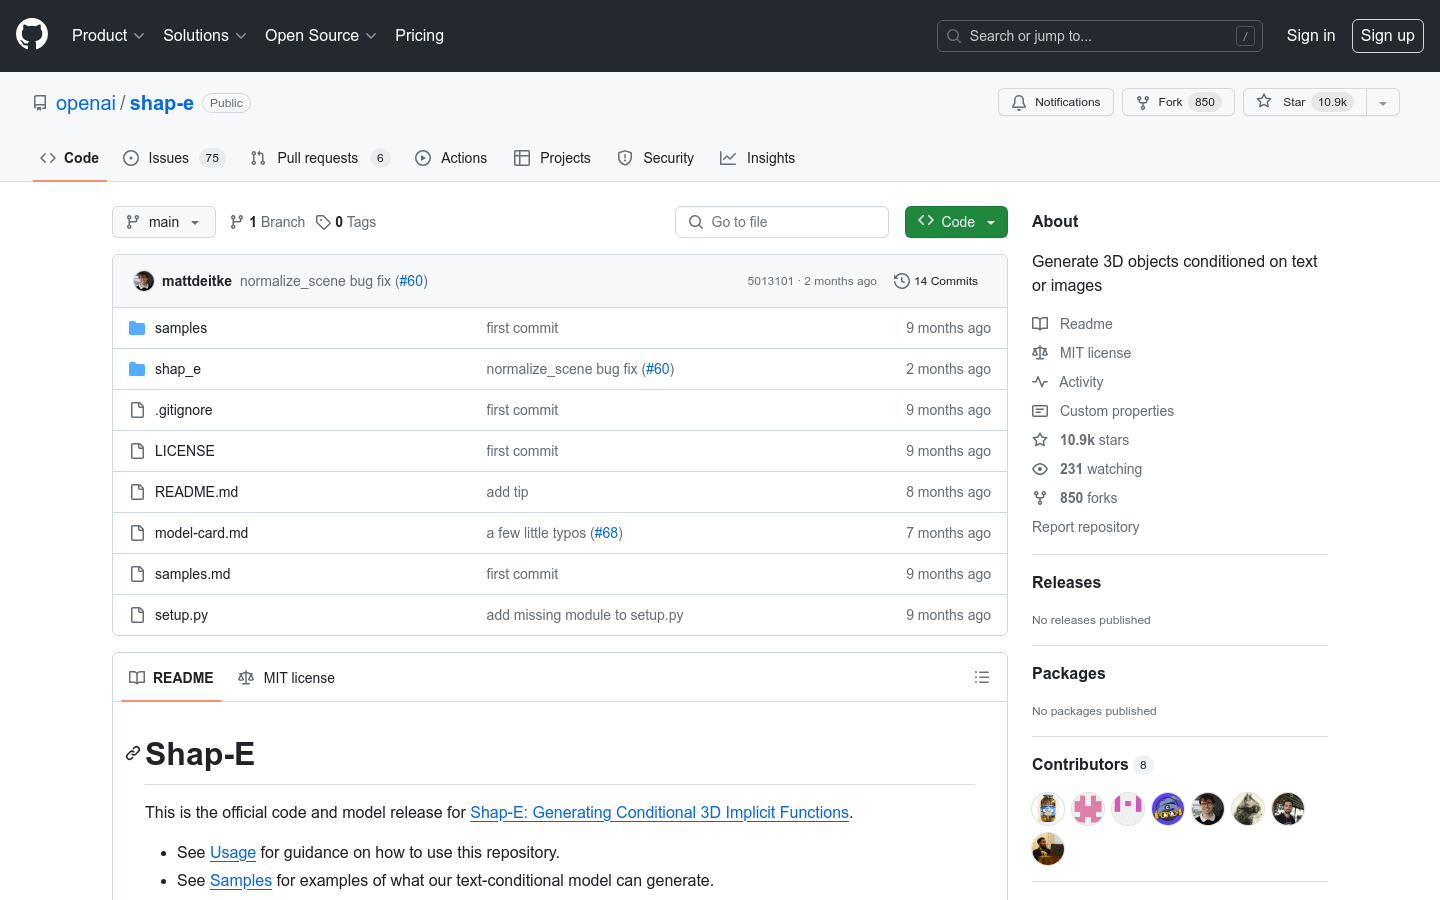The height and width of the screenshot is (900, 1440).
Task: View the 850 forks link
Action: click(1075, 498)
